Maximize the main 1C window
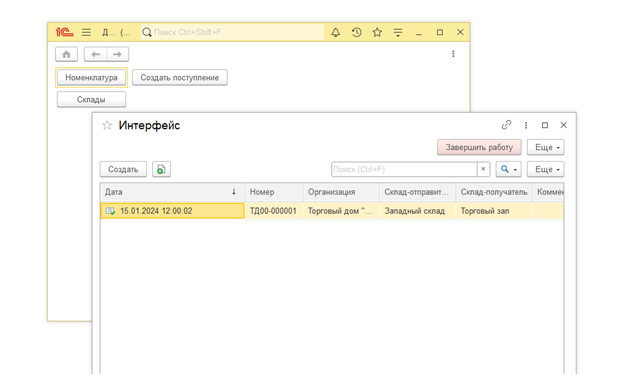The width and height of the screenshot is (628, 376). [440, 32]
